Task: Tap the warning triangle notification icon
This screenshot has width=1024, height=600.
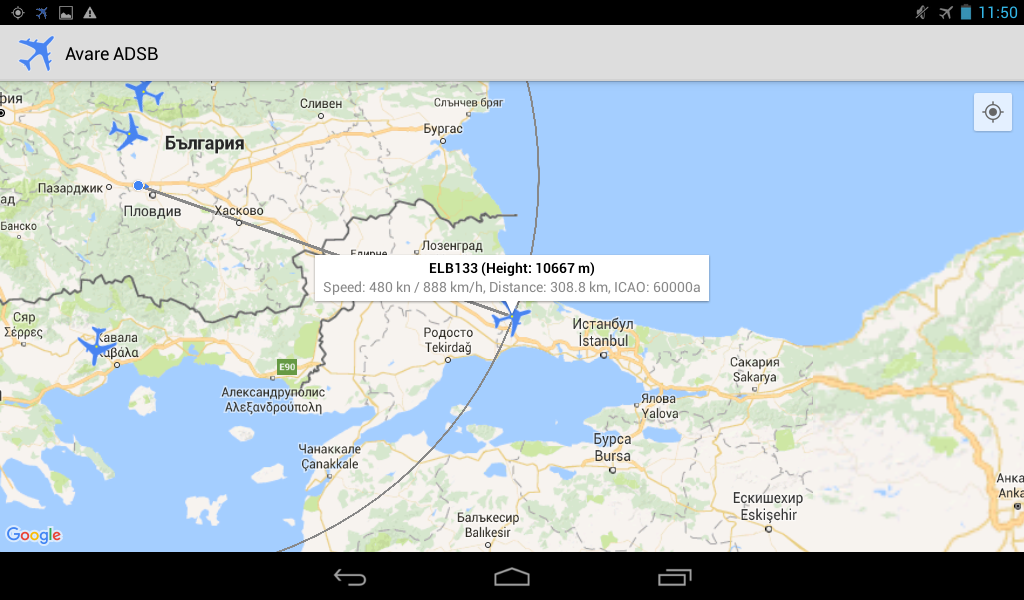Action: tap(89, 12)
